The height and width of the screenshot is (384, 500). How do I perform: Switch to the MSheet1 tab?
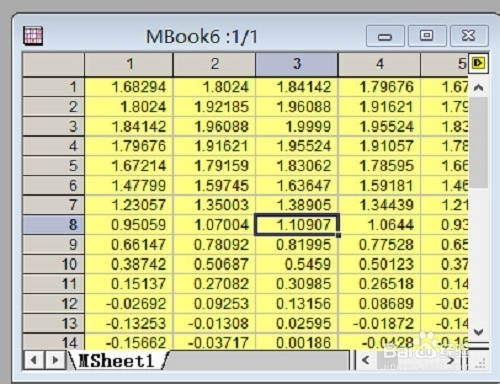[117, 360]
